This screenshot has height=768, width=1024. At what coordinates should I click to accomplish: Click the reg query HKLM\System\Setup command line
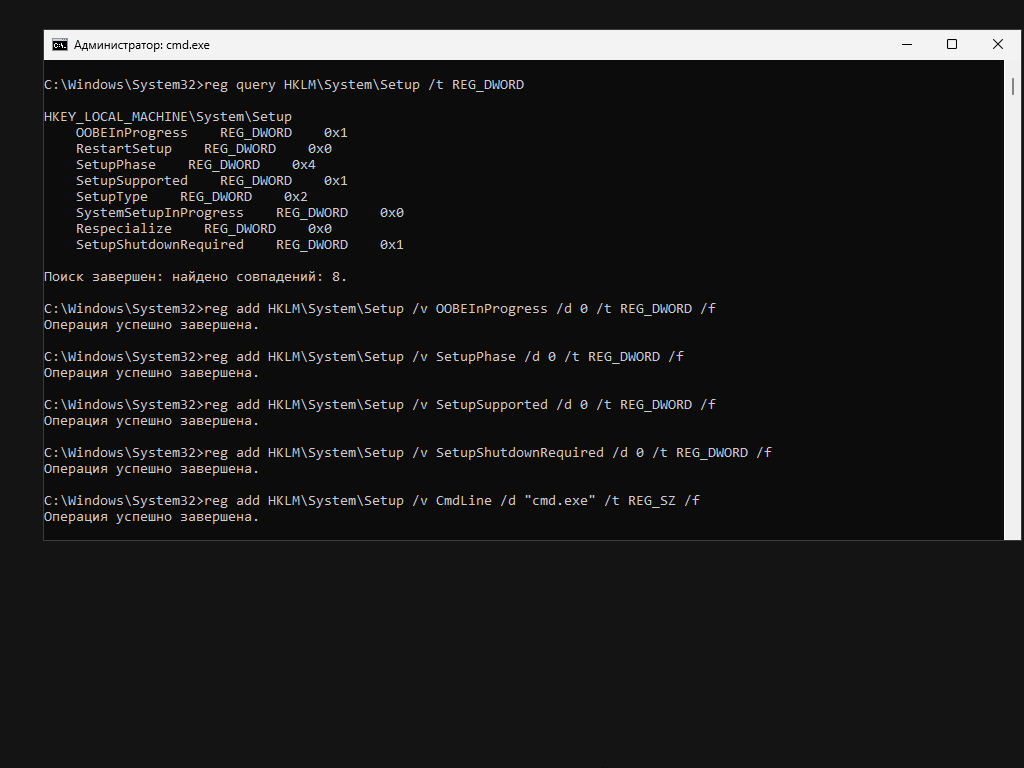283,84
